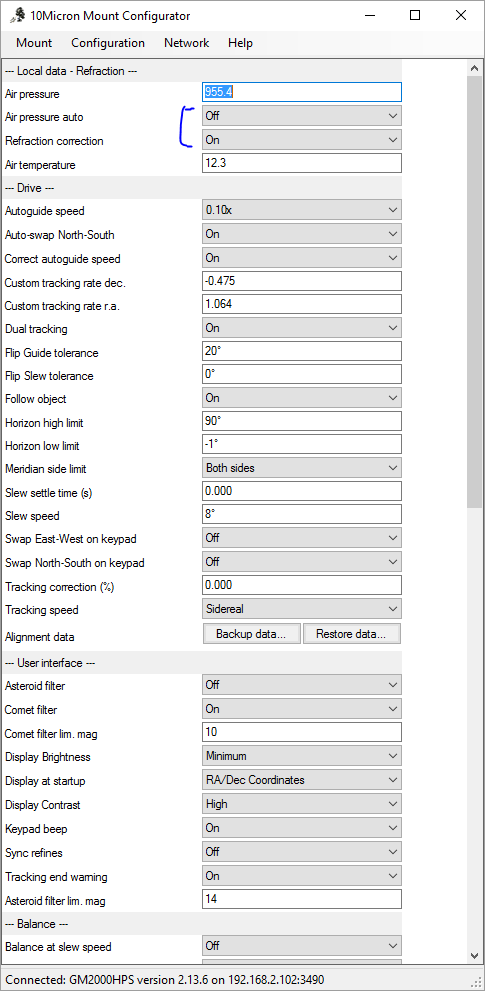Click the 10Micron app icon in title bar
The width and height of the screenshot is (485, 991).
pos(16,16)
